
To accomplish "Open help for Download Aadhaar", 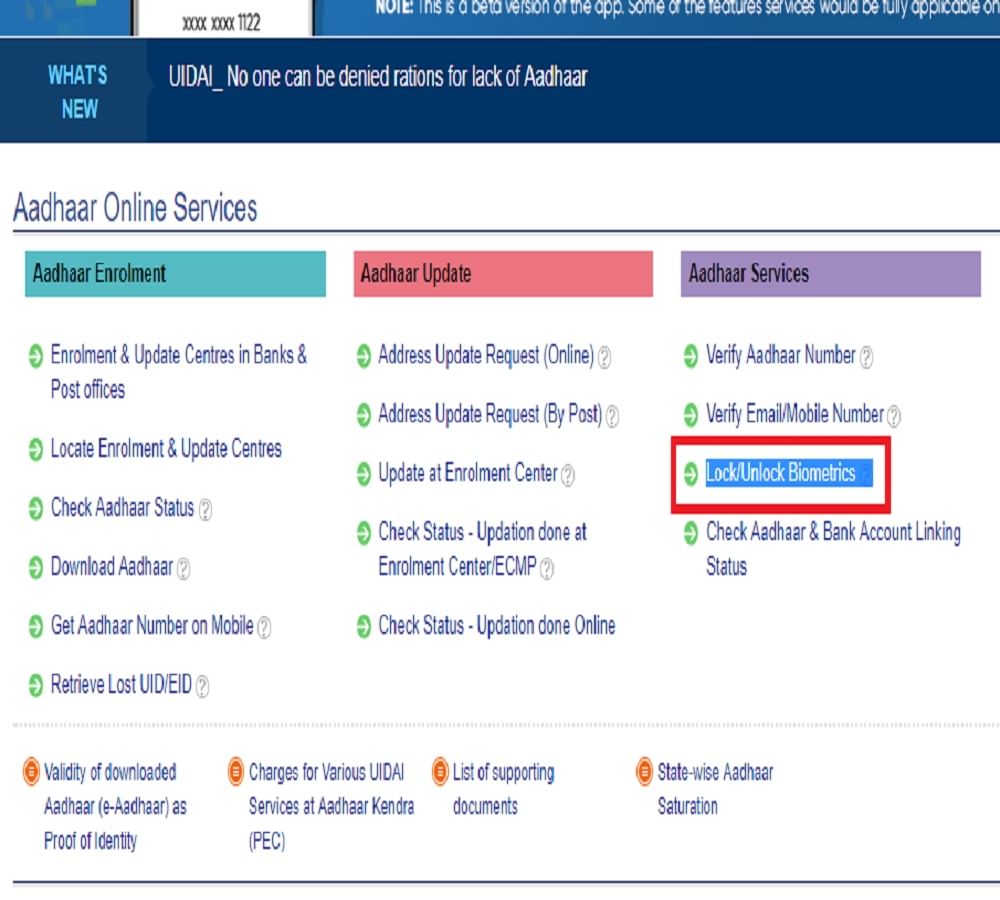I will [182, 568].
